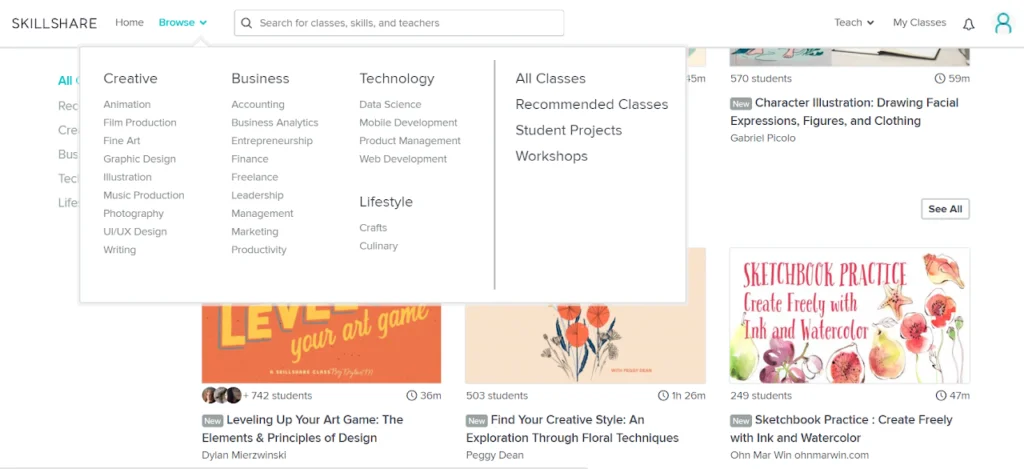Open All Classes in Browse menu
The width and height of the screenshot is (1024, 469).
[x=551, y=78]
